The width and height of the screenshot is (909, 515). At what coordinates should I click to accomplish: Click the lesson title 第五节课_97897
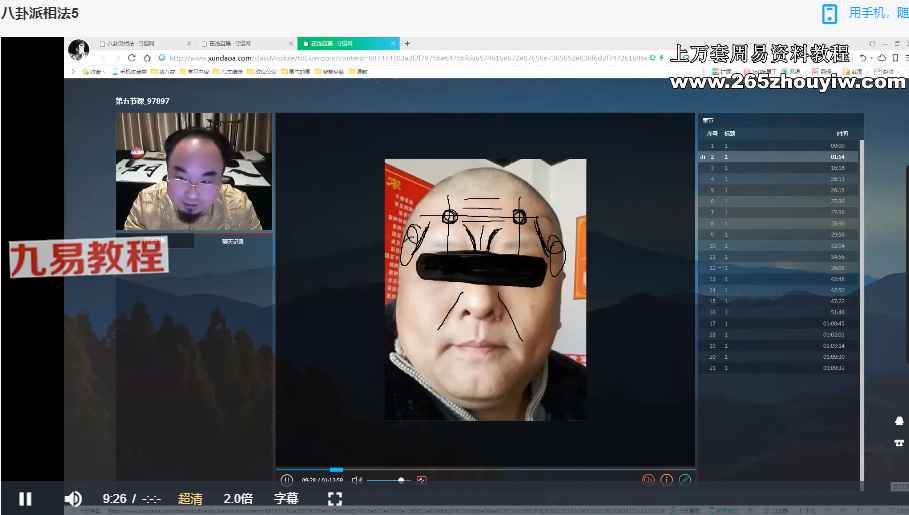pyautogui.click(x=142, y=101)
